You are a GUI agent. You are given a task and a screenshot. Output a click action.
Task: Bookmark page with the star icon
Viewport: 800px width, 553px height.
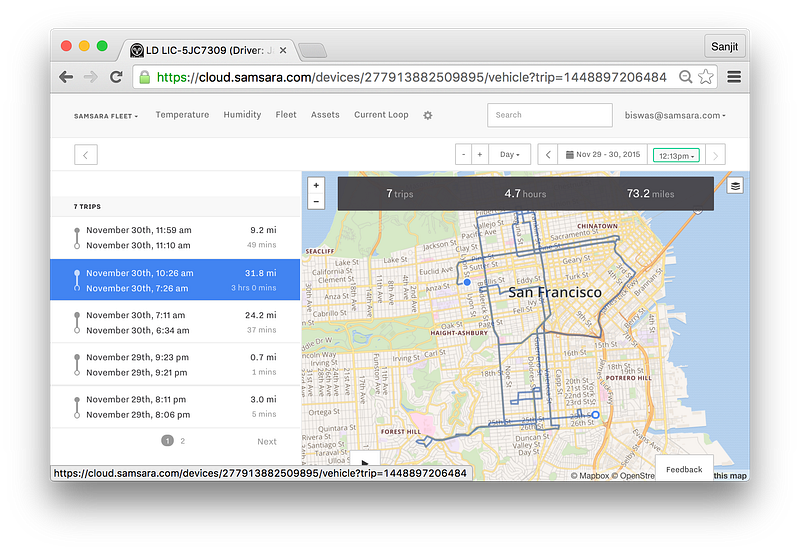[x=706, y=77]
